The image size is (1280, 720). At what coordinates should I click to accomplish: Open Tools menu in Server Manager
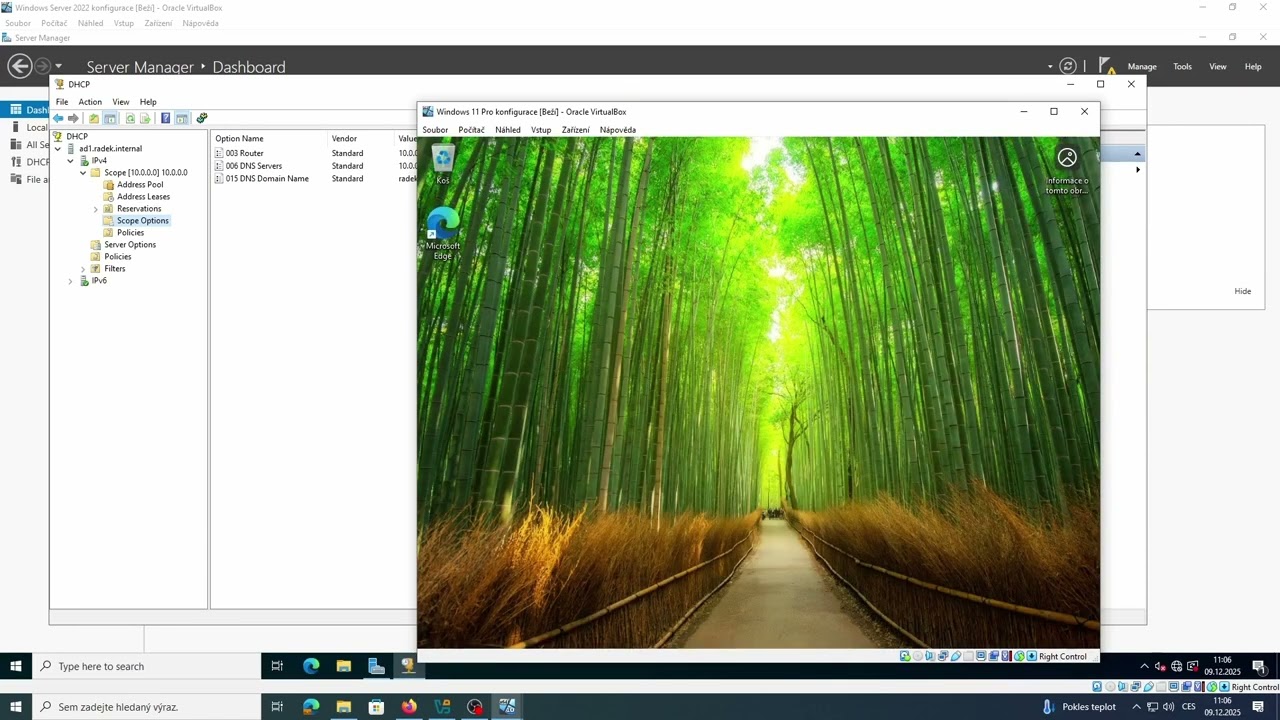pyautogui.click(x=1182, y=67)
